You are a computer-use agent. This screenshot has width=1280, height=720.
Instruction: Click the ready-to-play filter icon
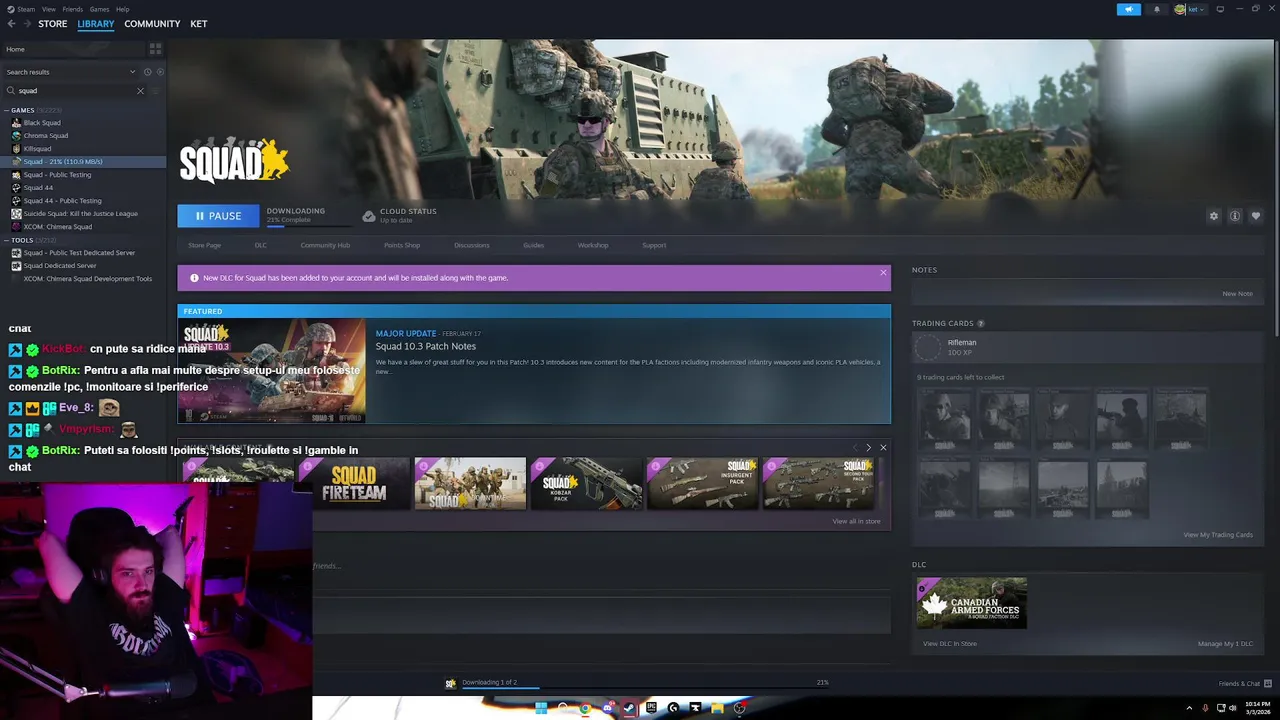(159, 72)
